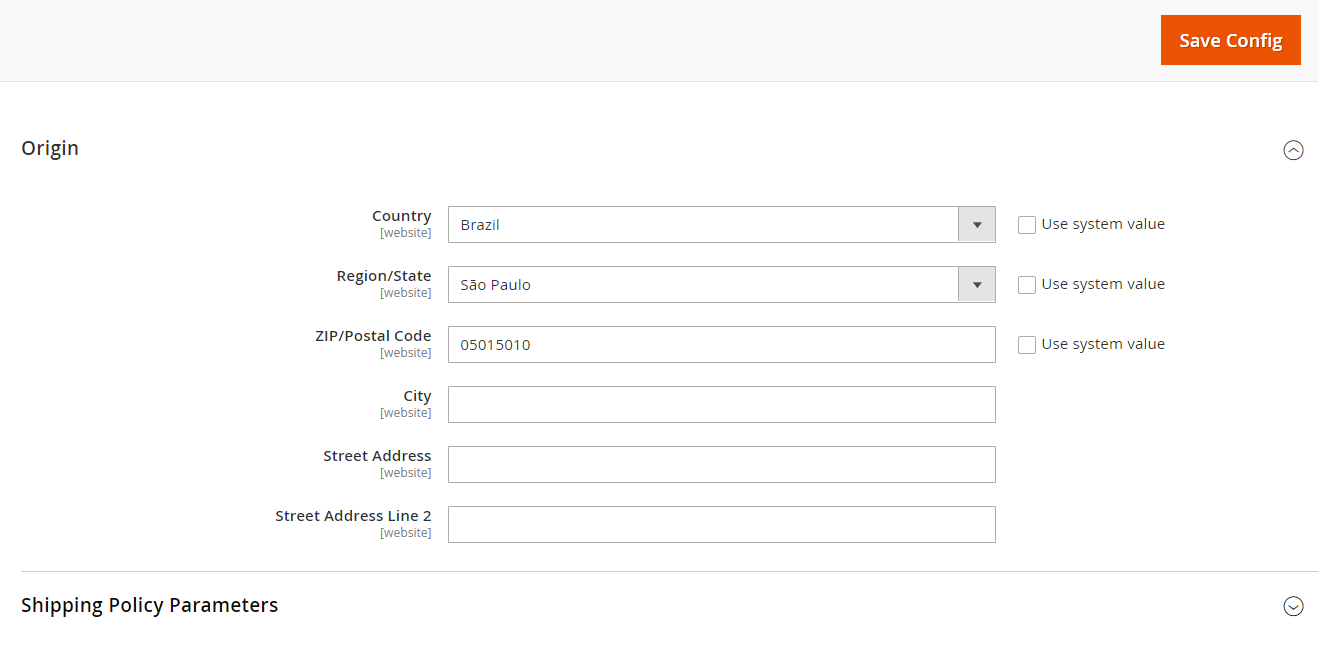Click the Region/State field label

tap(384, 276)
